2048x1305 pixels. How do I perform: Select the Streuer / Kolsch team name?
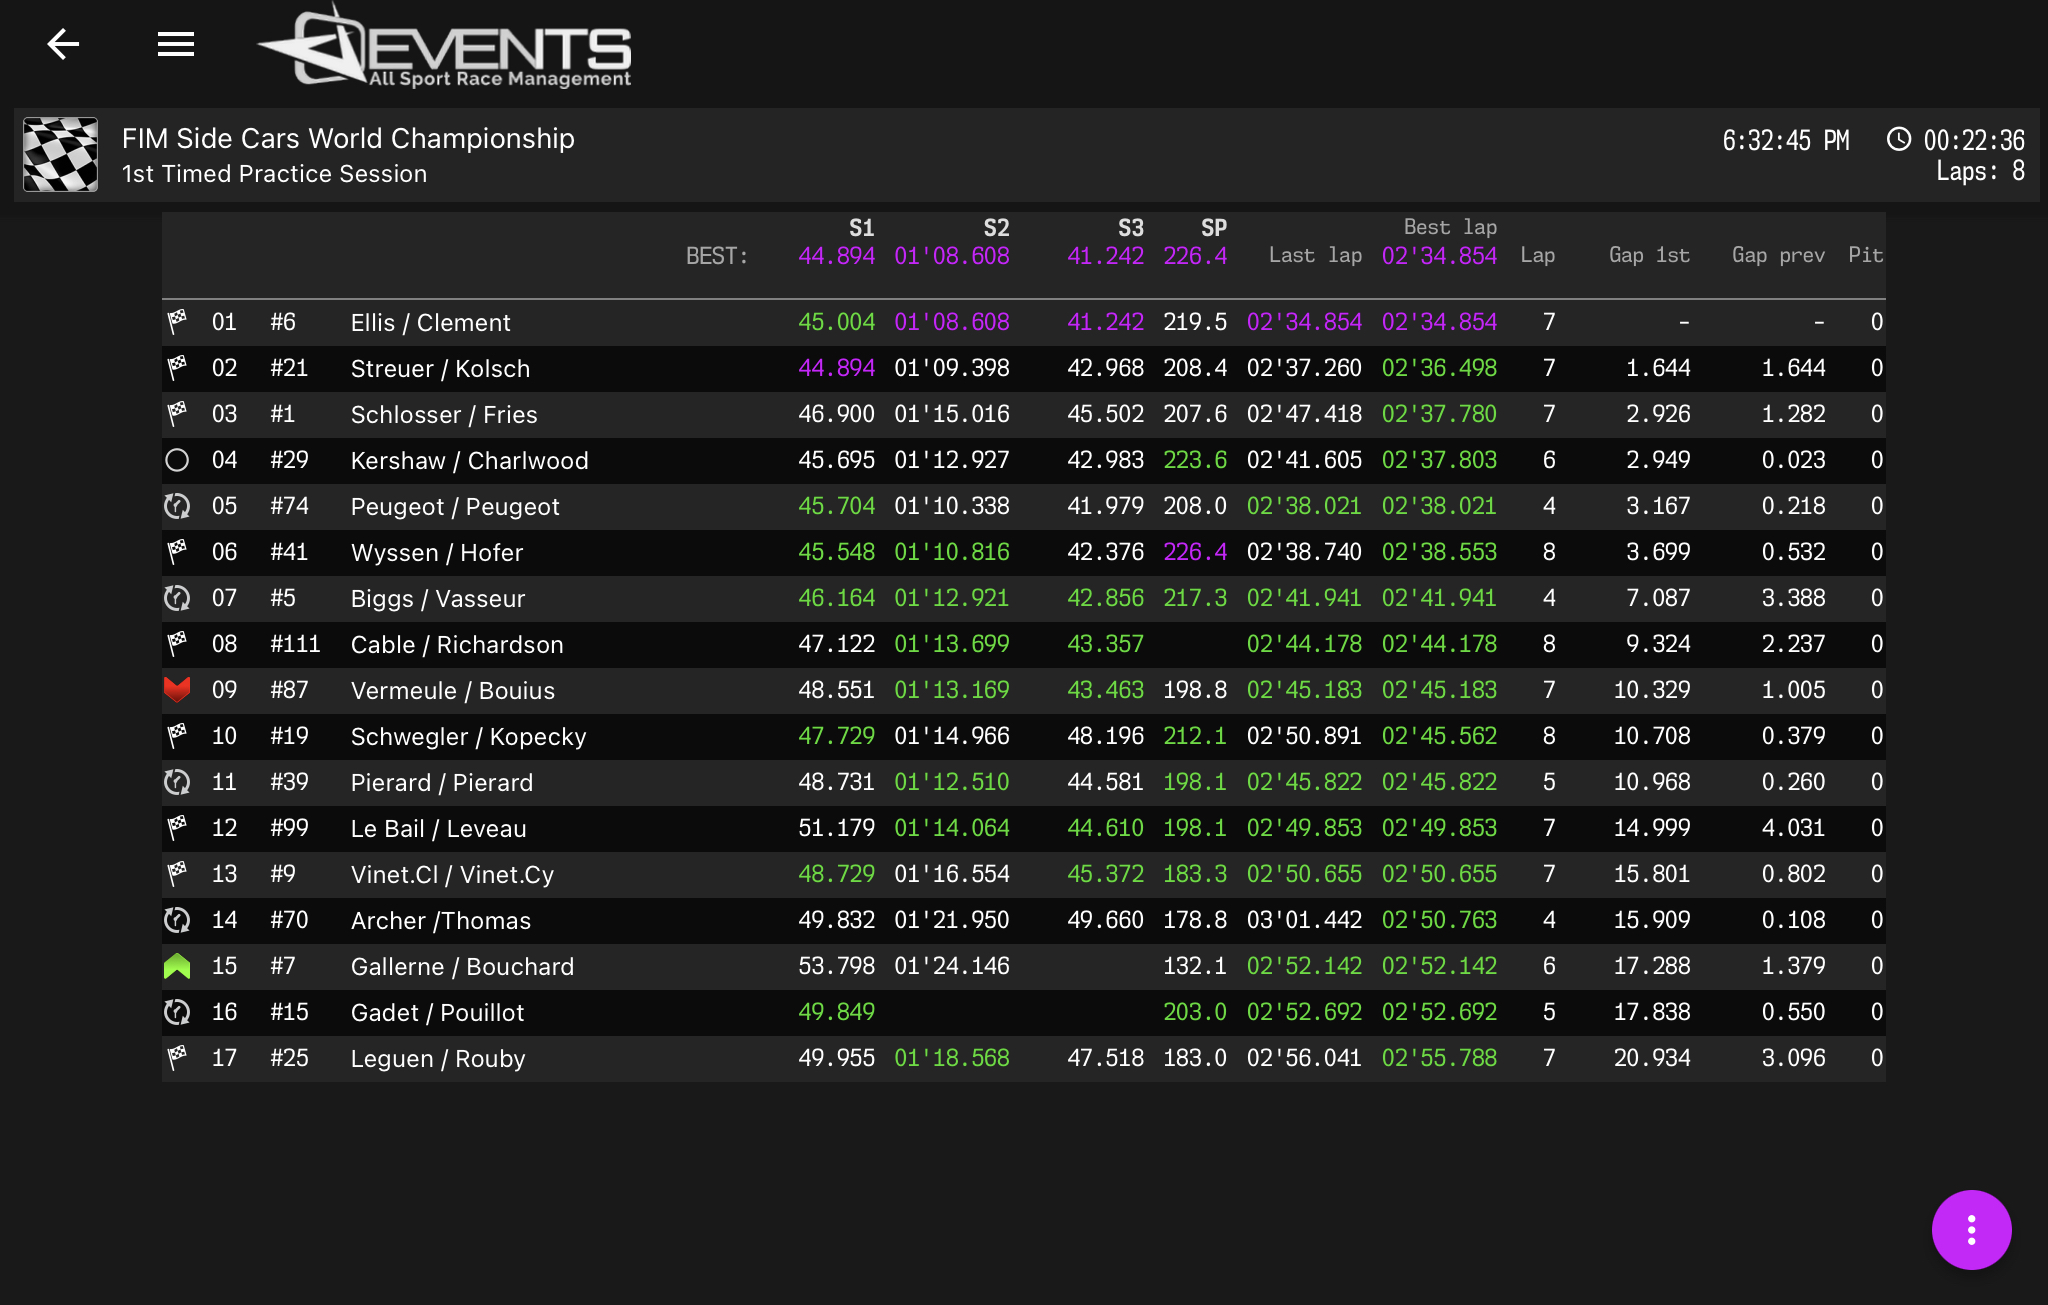point(441,368)
